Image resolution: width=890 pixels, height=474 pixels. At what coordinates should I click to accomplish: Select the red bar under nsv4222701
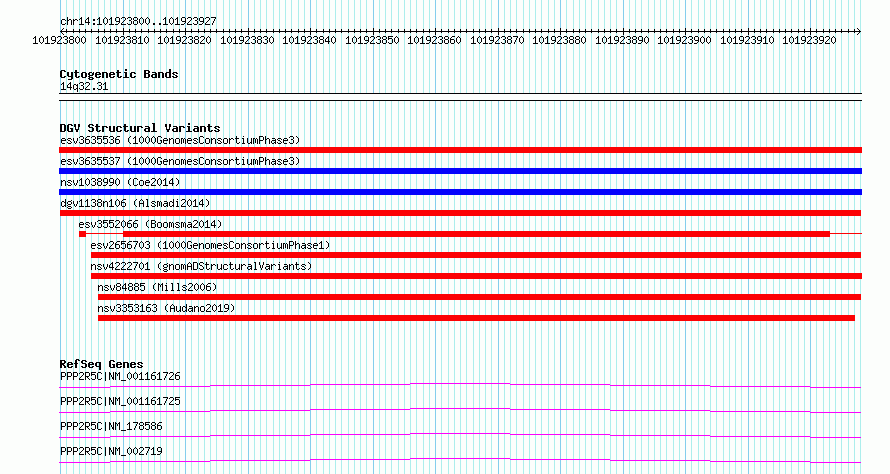tap(476, 276)
